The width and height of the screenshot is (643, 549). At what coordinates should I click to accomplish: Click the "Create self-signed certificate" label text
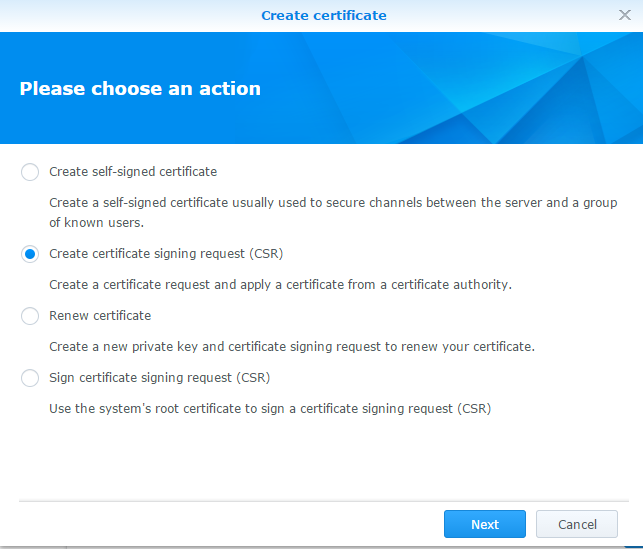pos(133,172)
